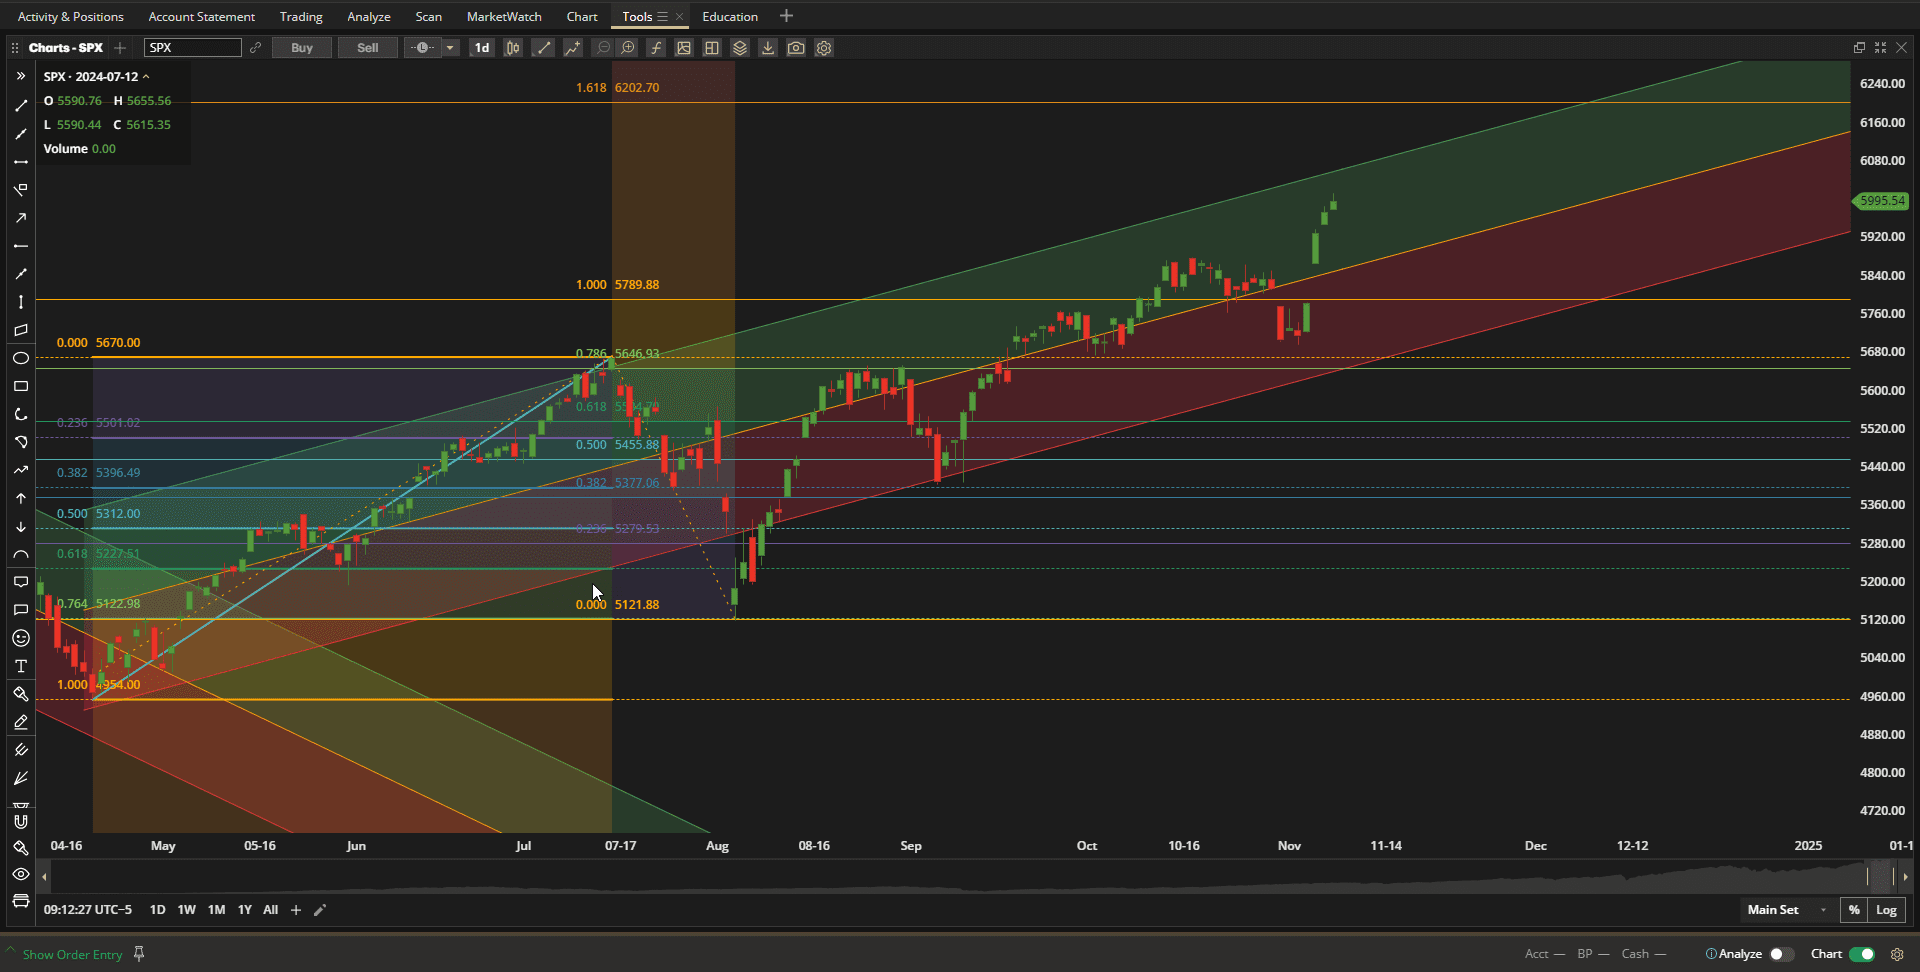The width and height of the screenshot is (1920, 972).
Task: Toggle Log scale button
Action: point(1886,910)
